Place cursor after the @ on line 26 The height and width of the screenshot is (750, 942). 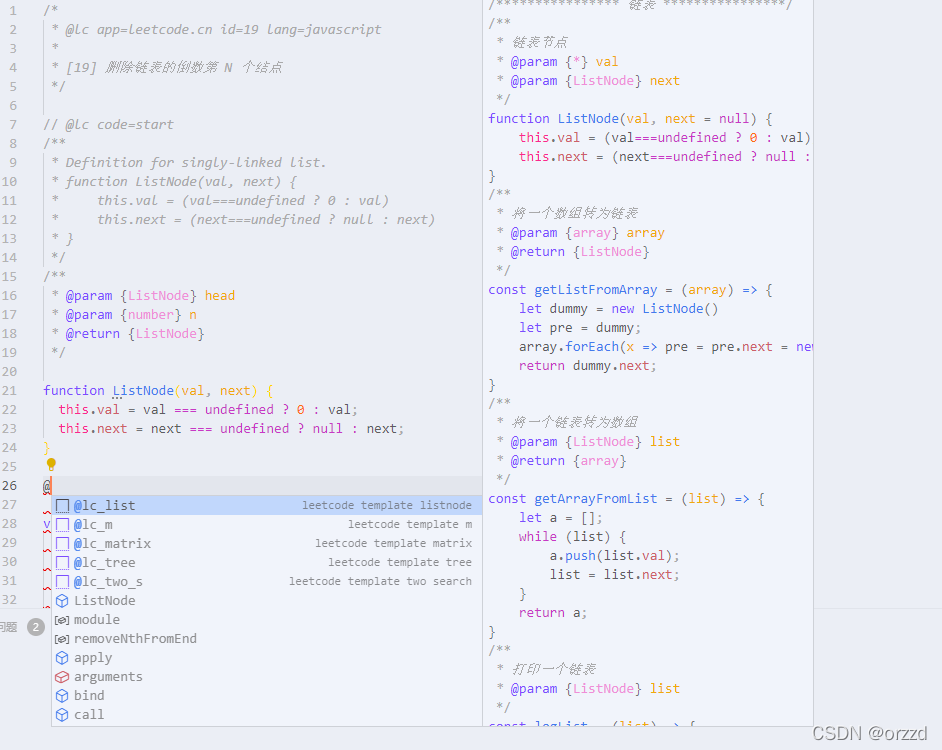(x=52, y=486)
